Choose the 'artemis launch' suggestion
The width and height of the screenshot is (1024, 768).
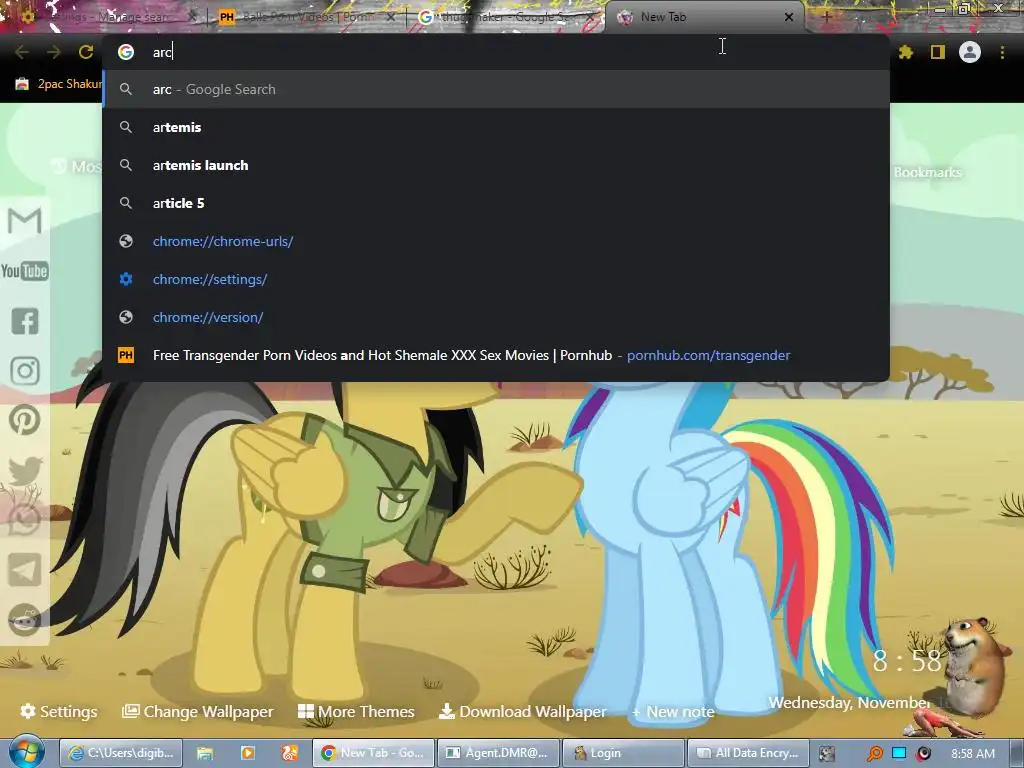496,165
